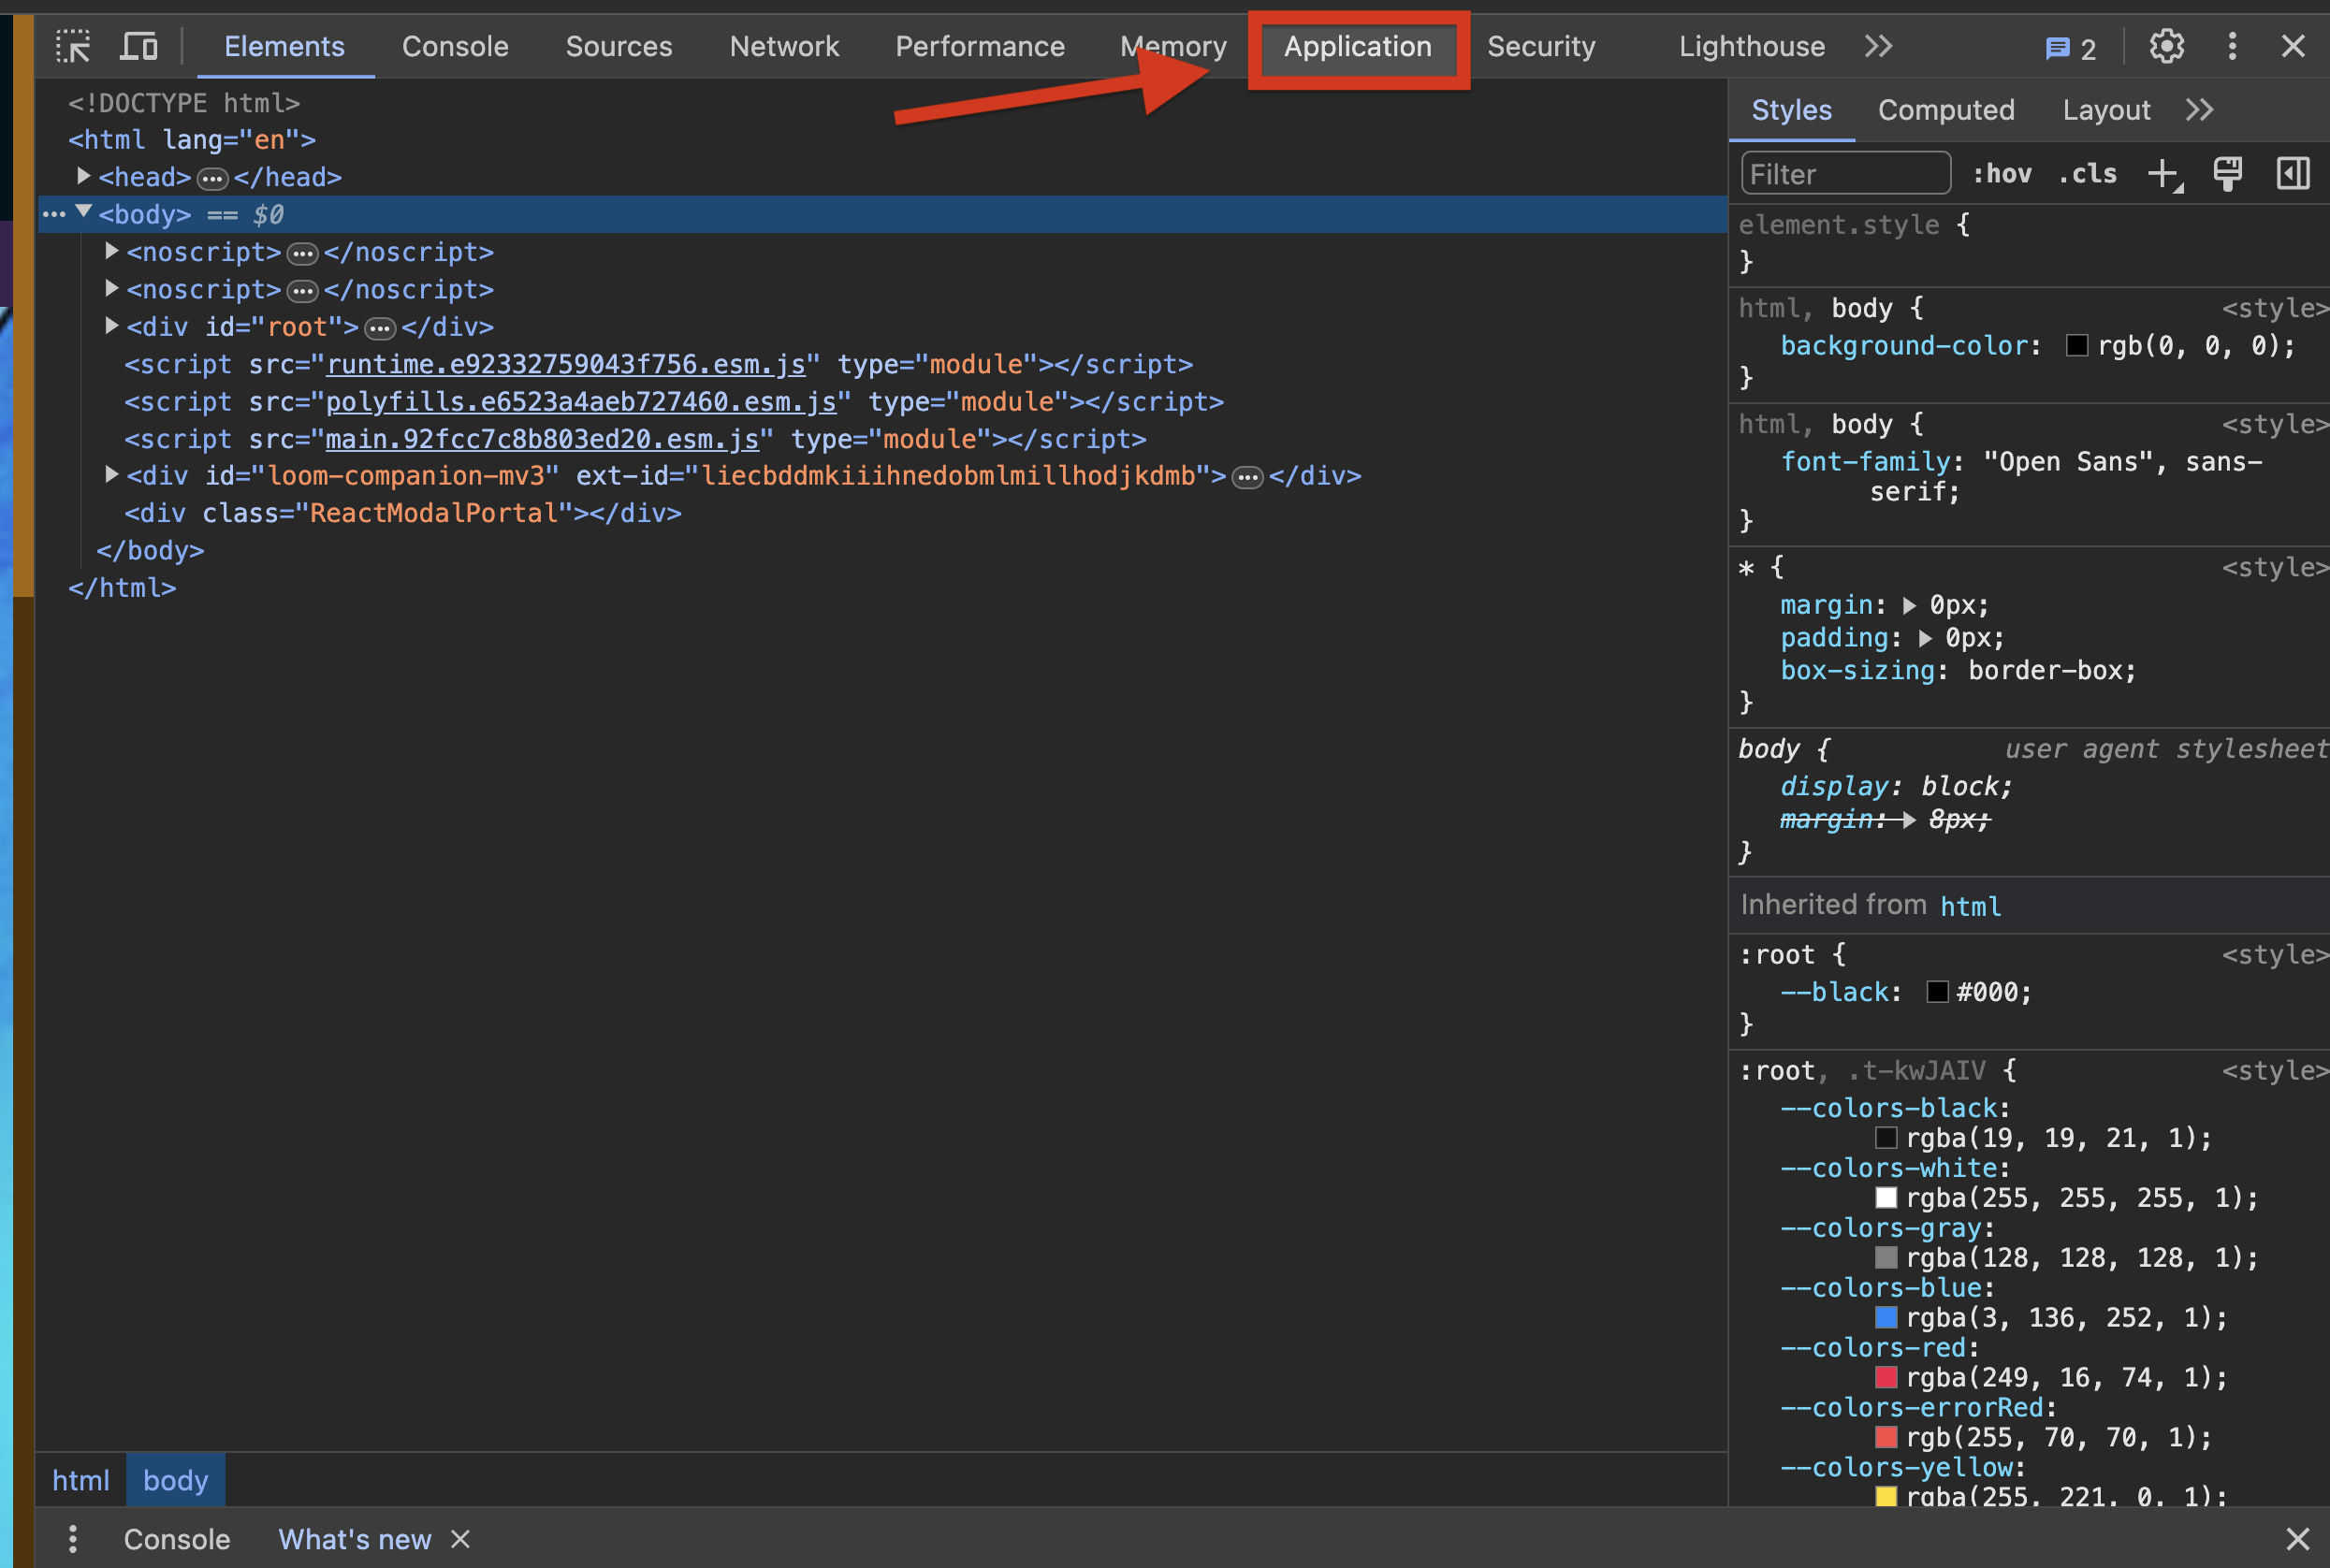2330x1568 pixels.
Task: Open the --colors-gray color swatch
Action: pos(1886,1257)
